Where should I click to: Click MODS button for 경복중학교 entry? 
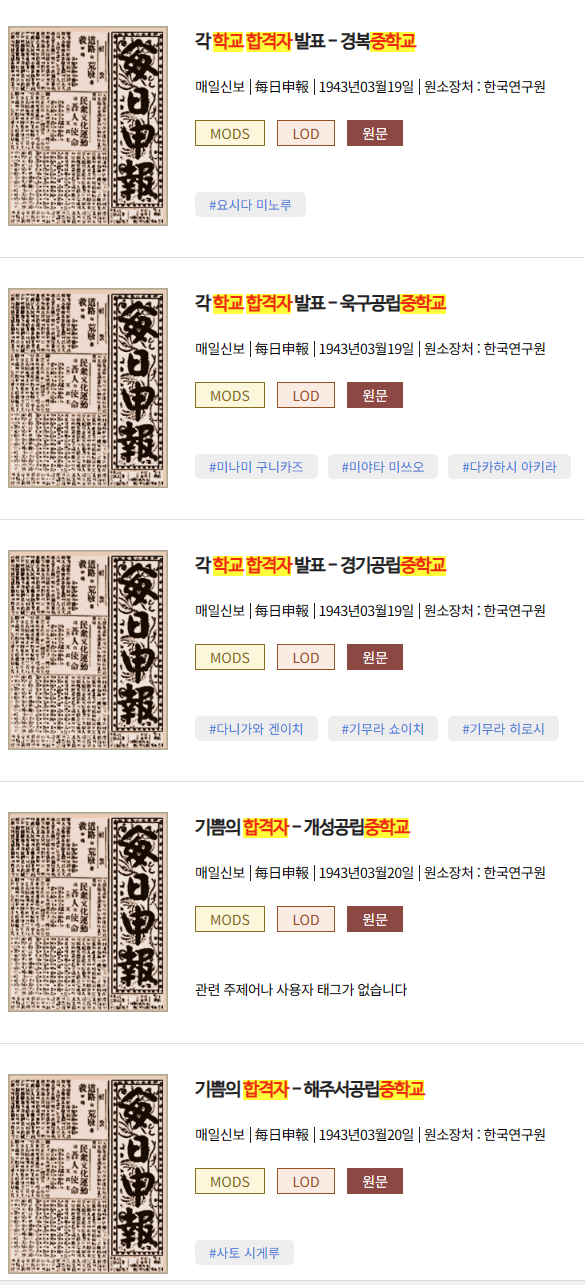point(230,133)
